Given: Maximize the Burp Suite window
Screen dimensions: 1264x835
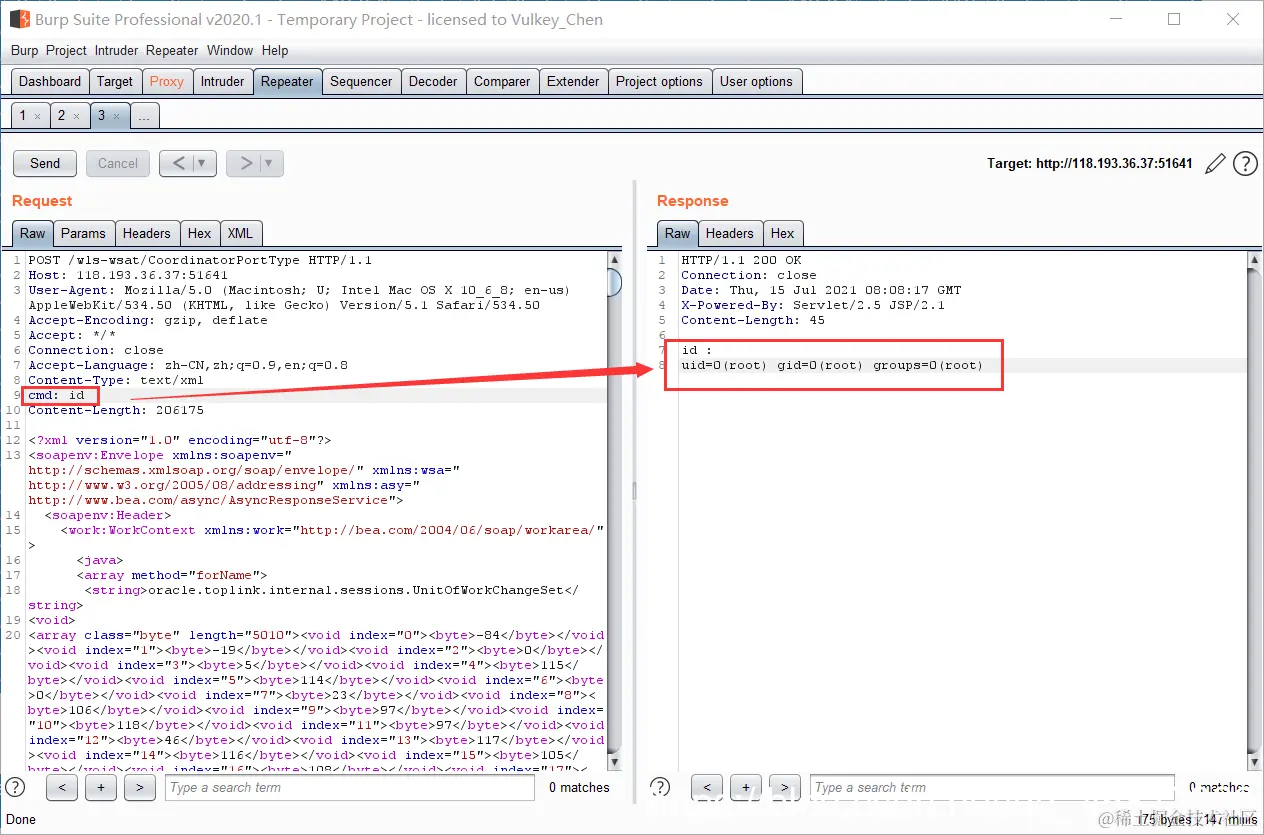Looking at the screenshot, I should tap(1174, 19).
